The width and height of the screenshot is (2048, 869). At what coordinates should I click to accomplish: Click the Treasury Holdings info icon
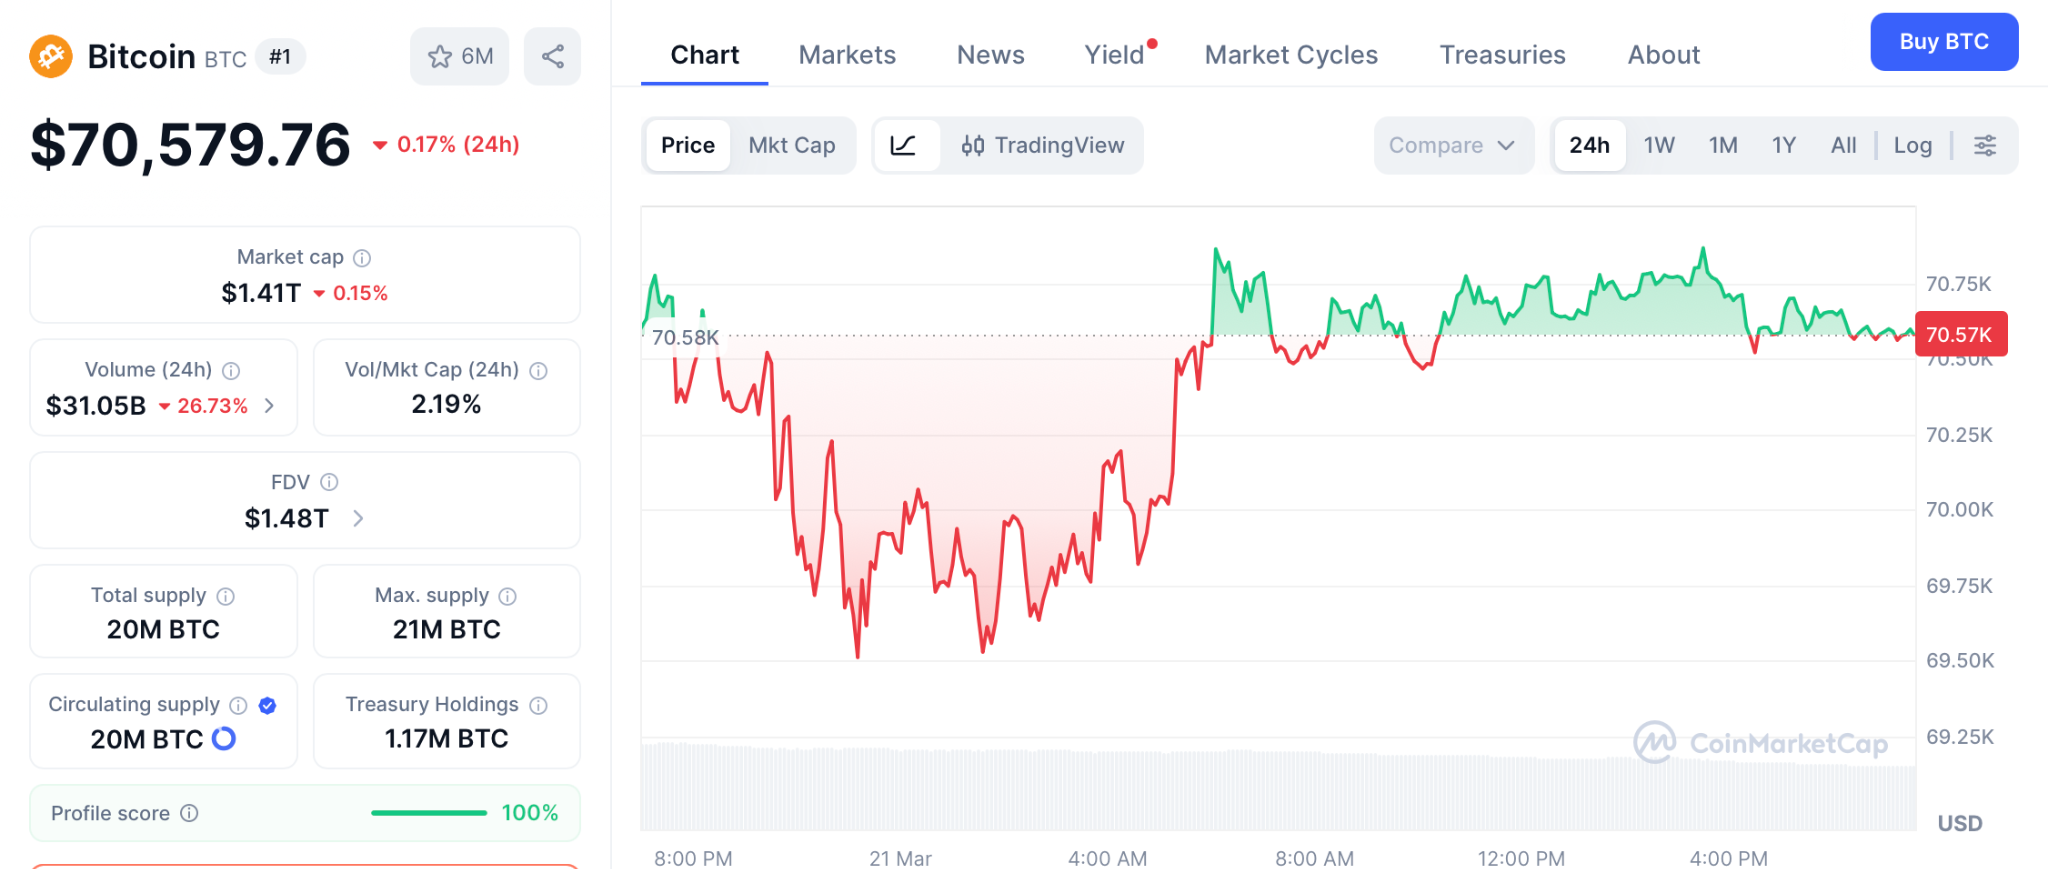(x=539, y=705)
